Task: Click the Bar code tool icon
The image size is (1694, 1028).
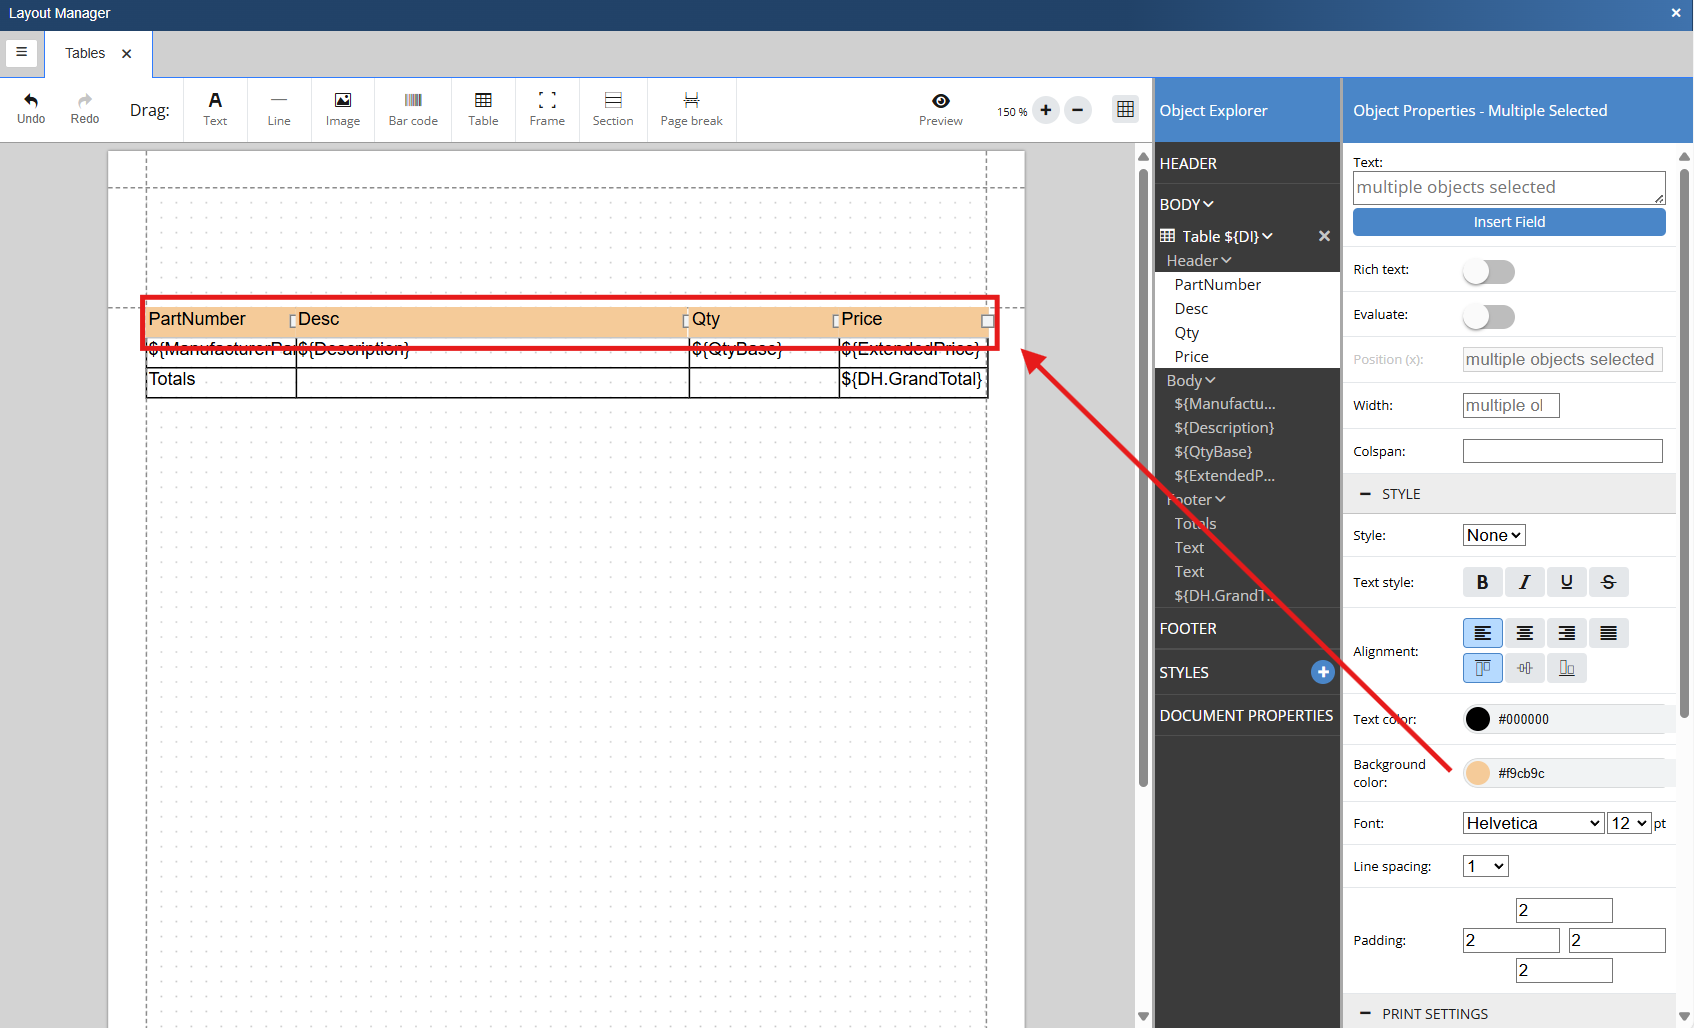Action: click(x=413, y=100)
